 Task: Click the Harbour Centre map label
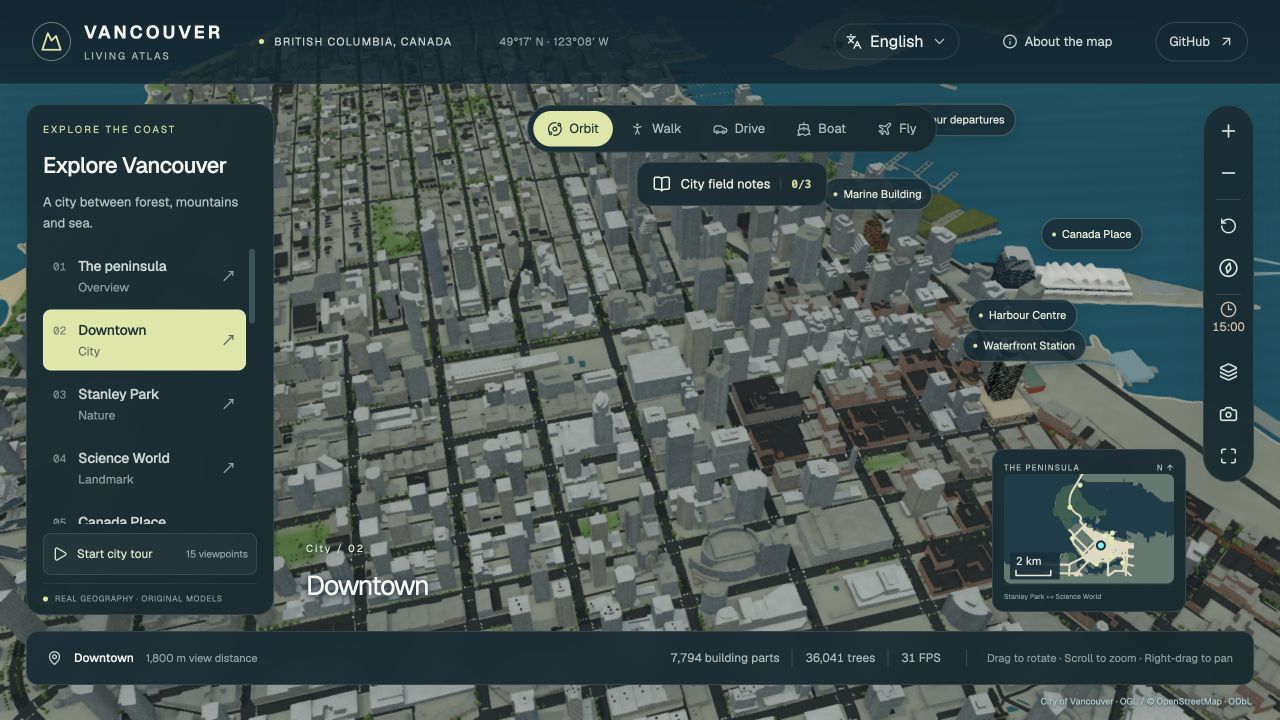pos(1022,315)
